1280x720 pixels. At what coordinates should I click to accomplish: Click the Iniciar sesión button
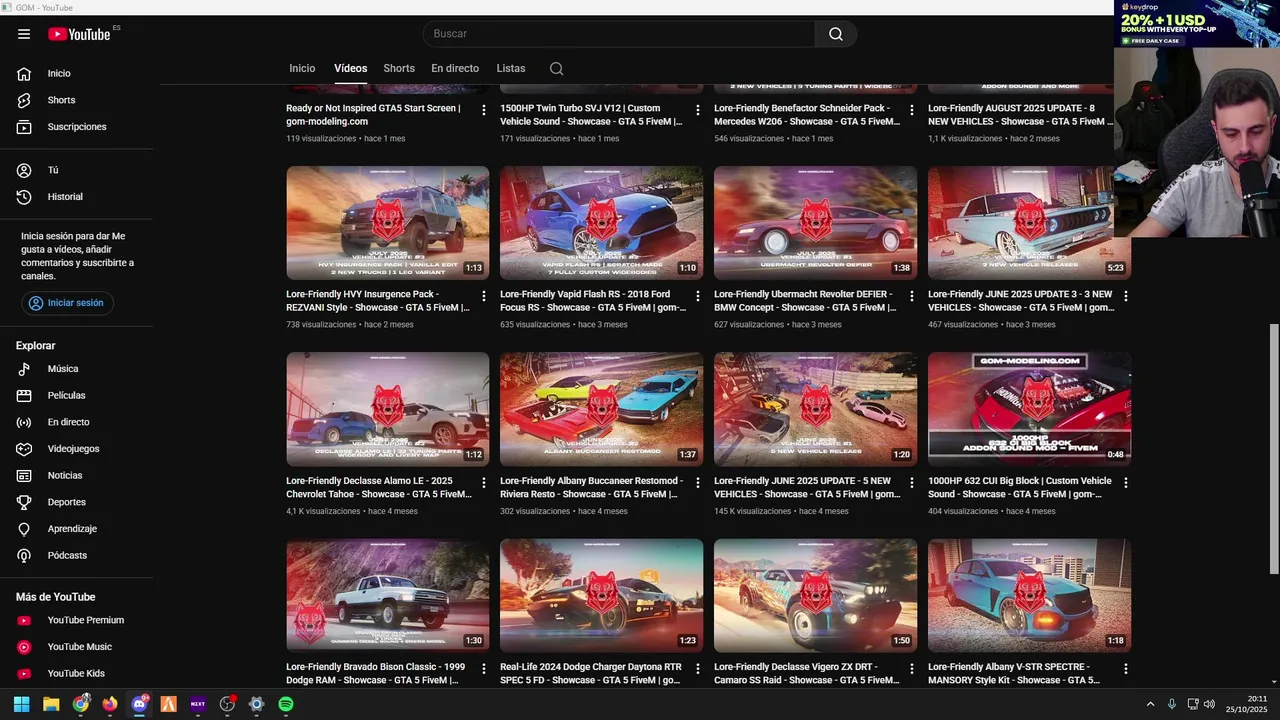67,303
